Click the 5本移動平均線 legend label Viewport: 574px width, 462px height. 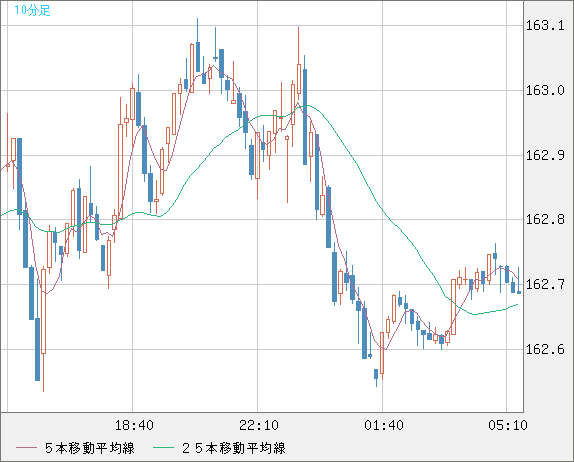tap(90, 448)
